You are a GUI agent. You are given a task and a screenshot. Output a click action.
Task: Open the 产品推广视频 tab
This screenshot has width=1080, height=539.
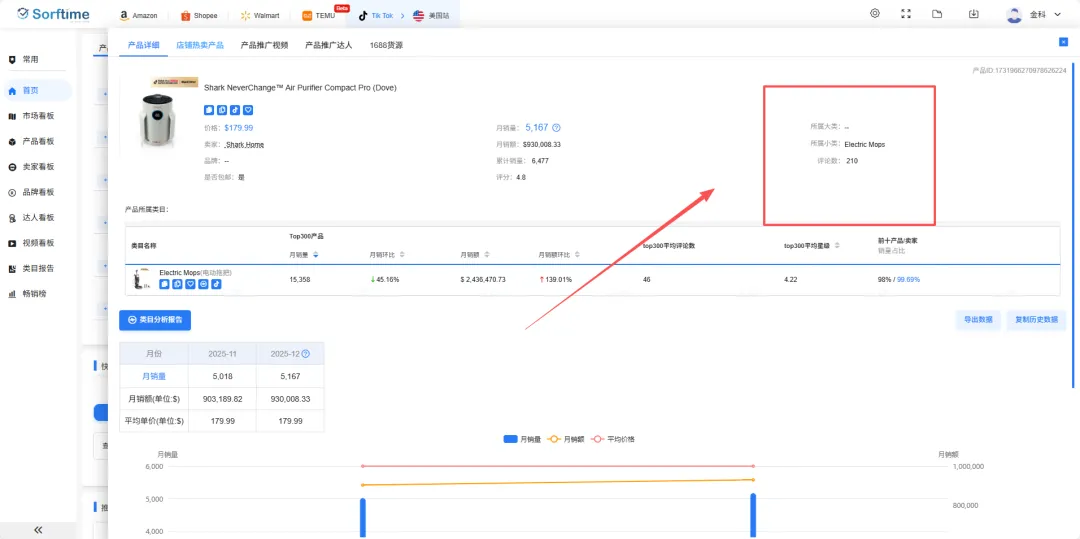(x=264, y=45)
